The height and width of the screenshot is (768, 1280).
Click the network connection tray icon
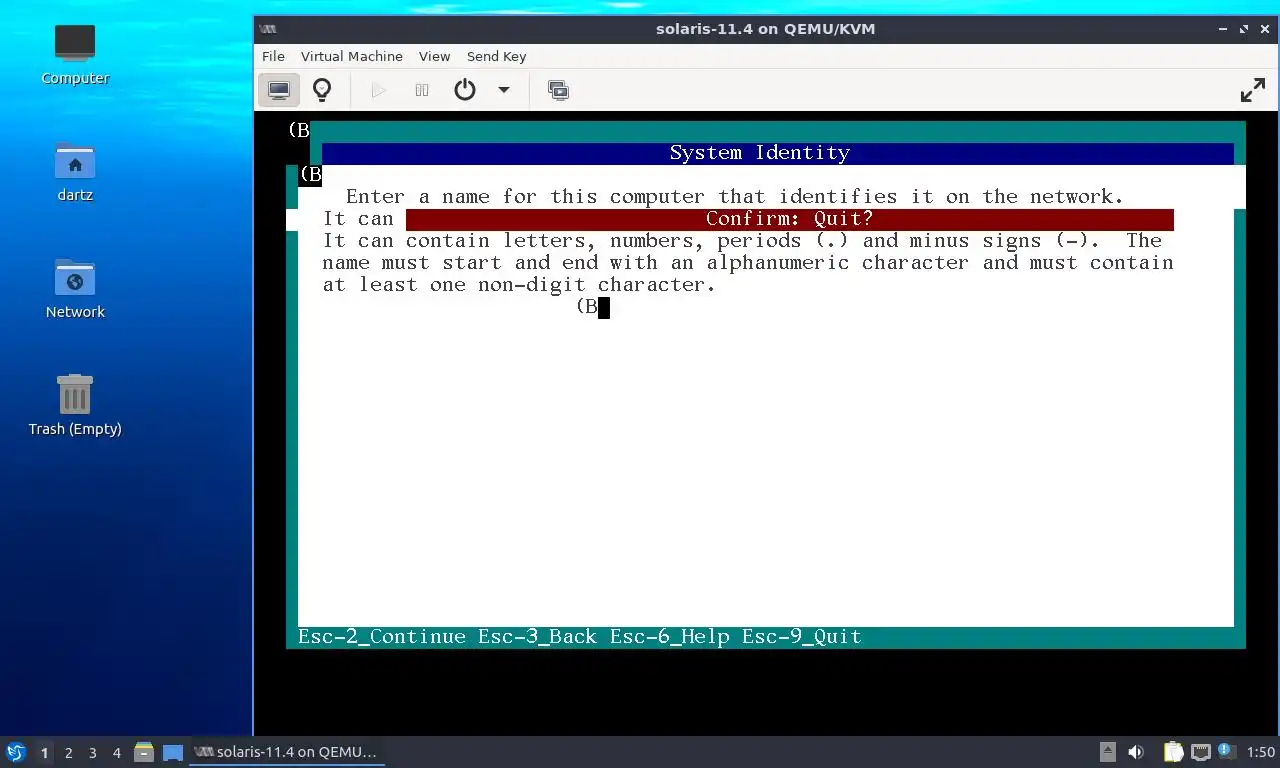click(1201, 752)
